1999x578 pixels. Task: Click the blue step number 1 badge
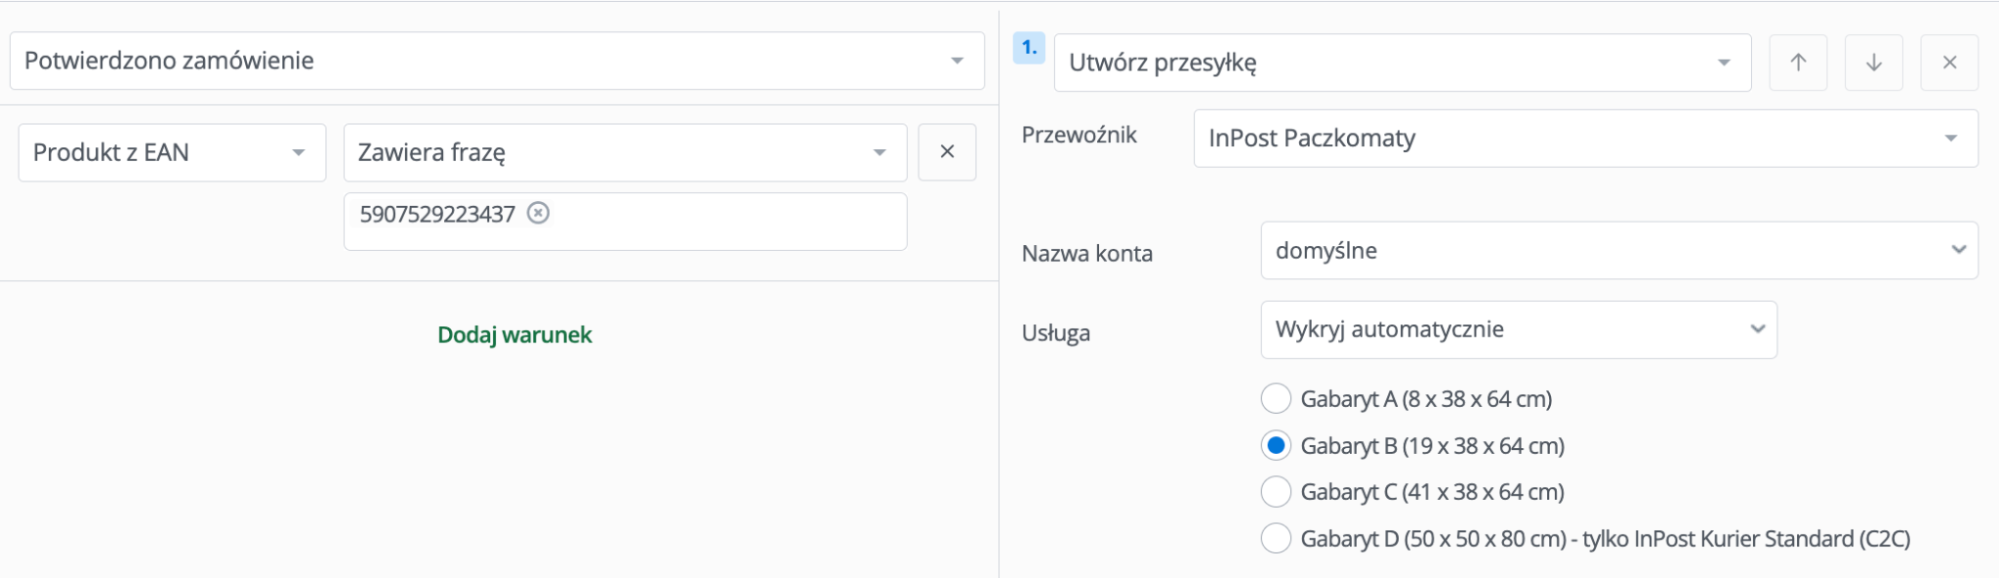coord(1029,47)
